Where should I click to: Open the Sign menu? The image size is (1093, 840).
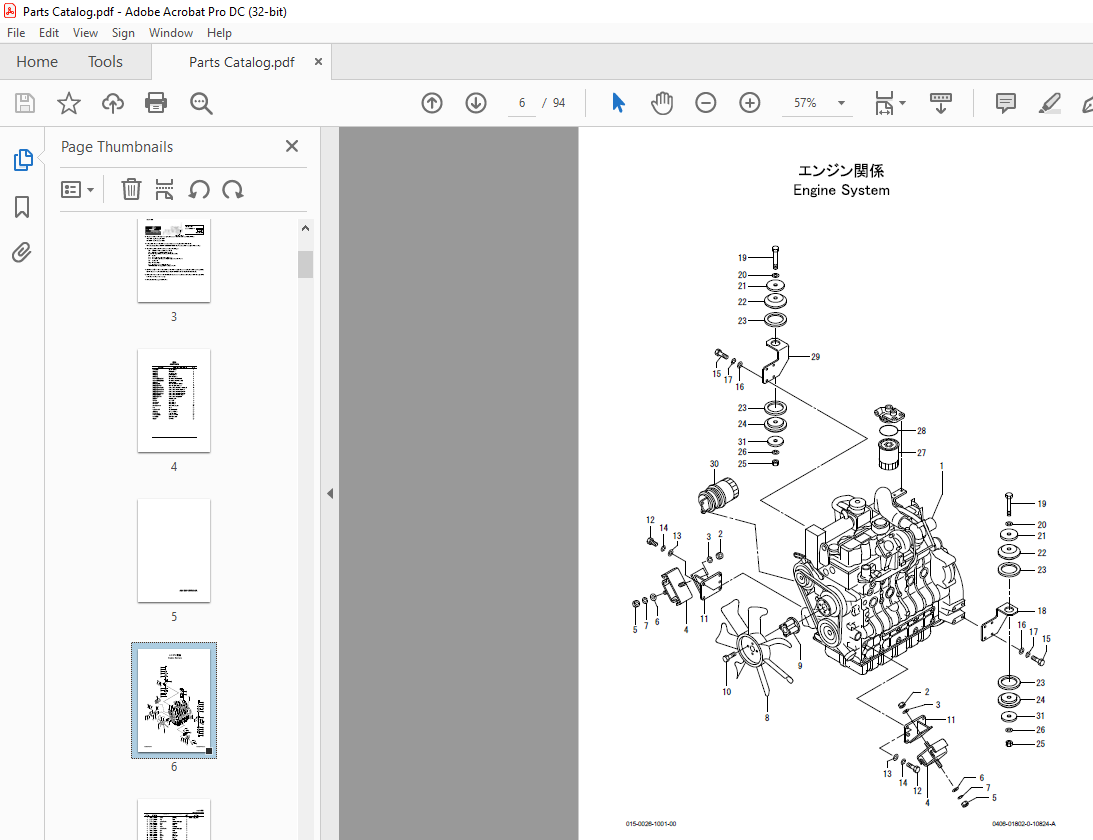[123, 33]
